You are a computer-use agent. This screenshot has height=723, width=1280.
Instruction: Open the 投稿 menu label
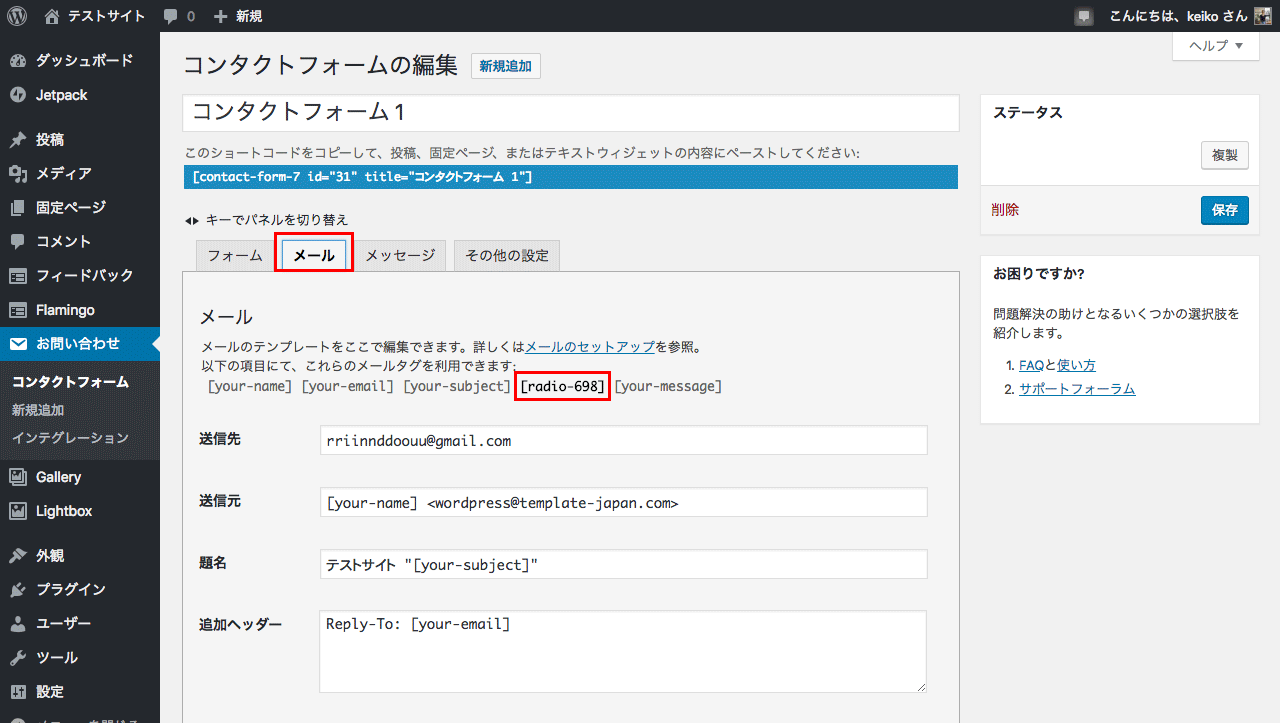[x=50, y=140]
